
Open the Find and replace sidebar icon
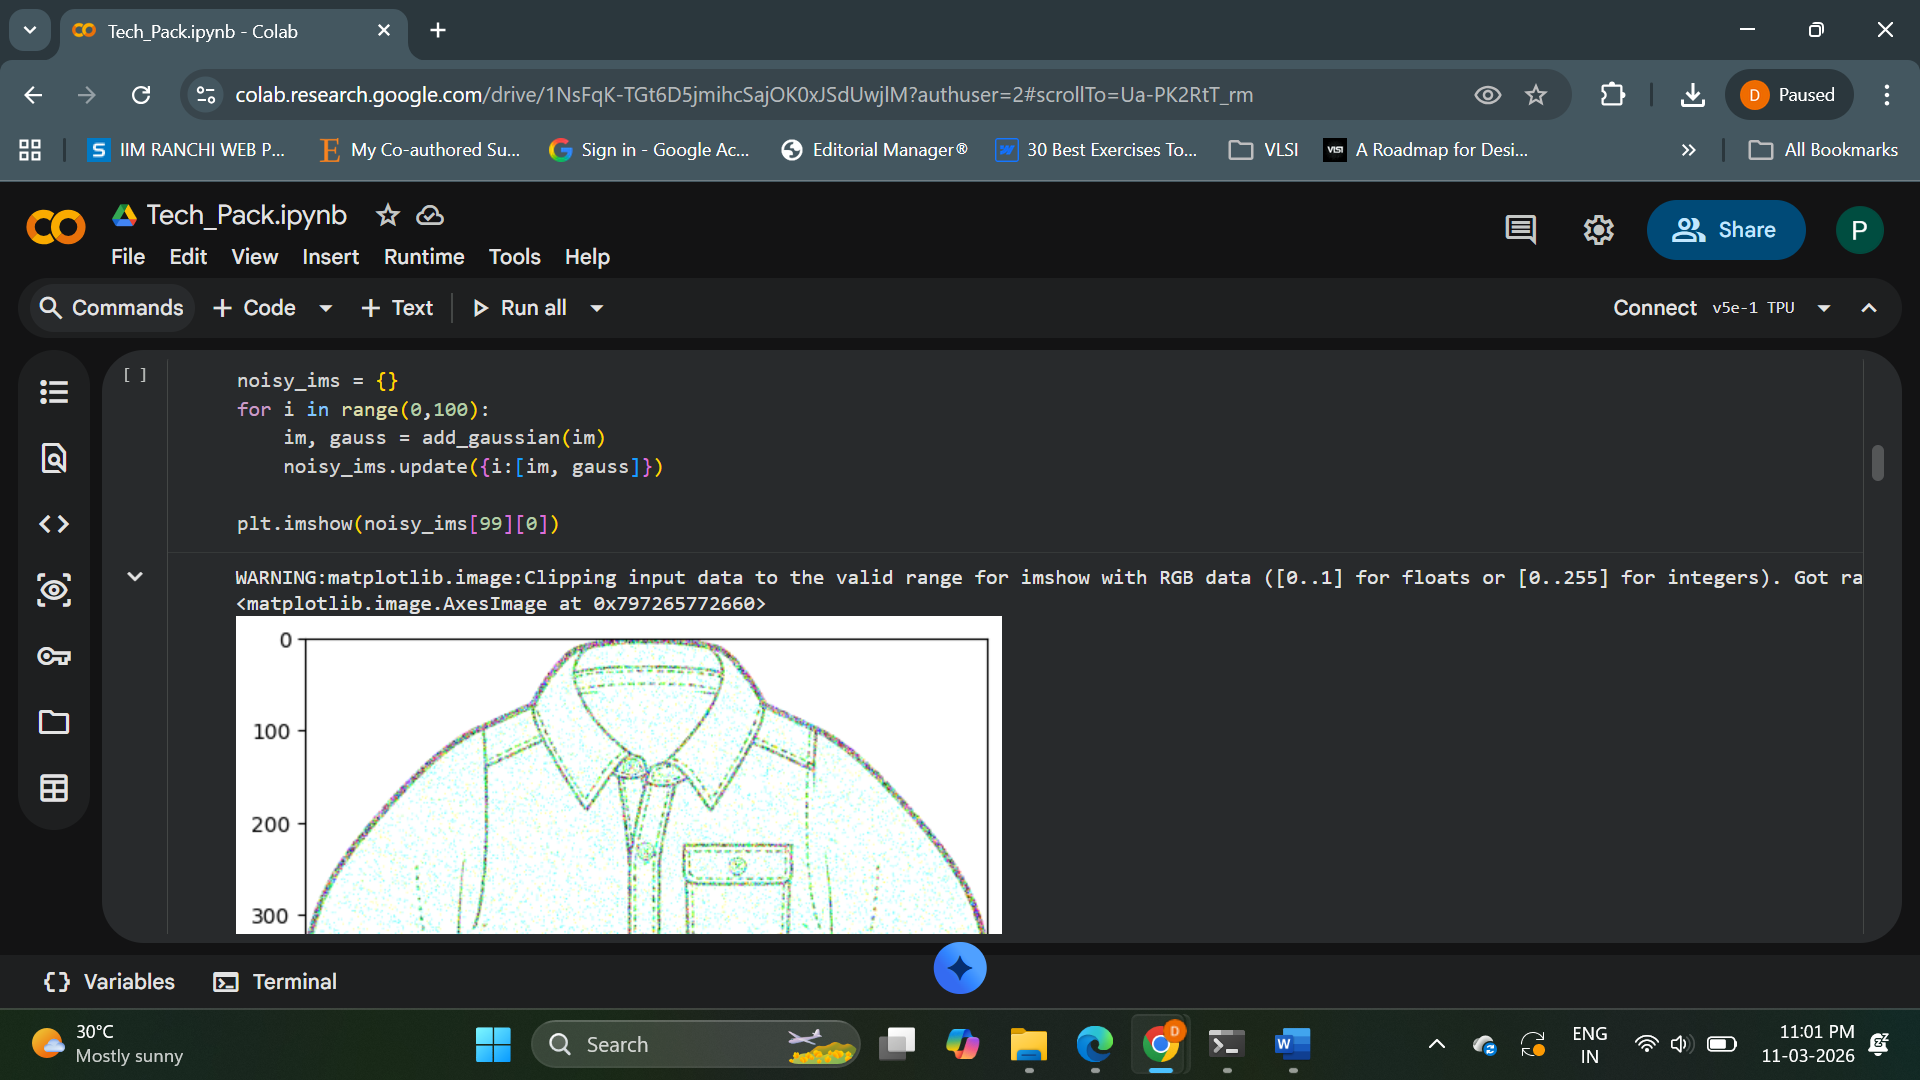coord(54,458)
